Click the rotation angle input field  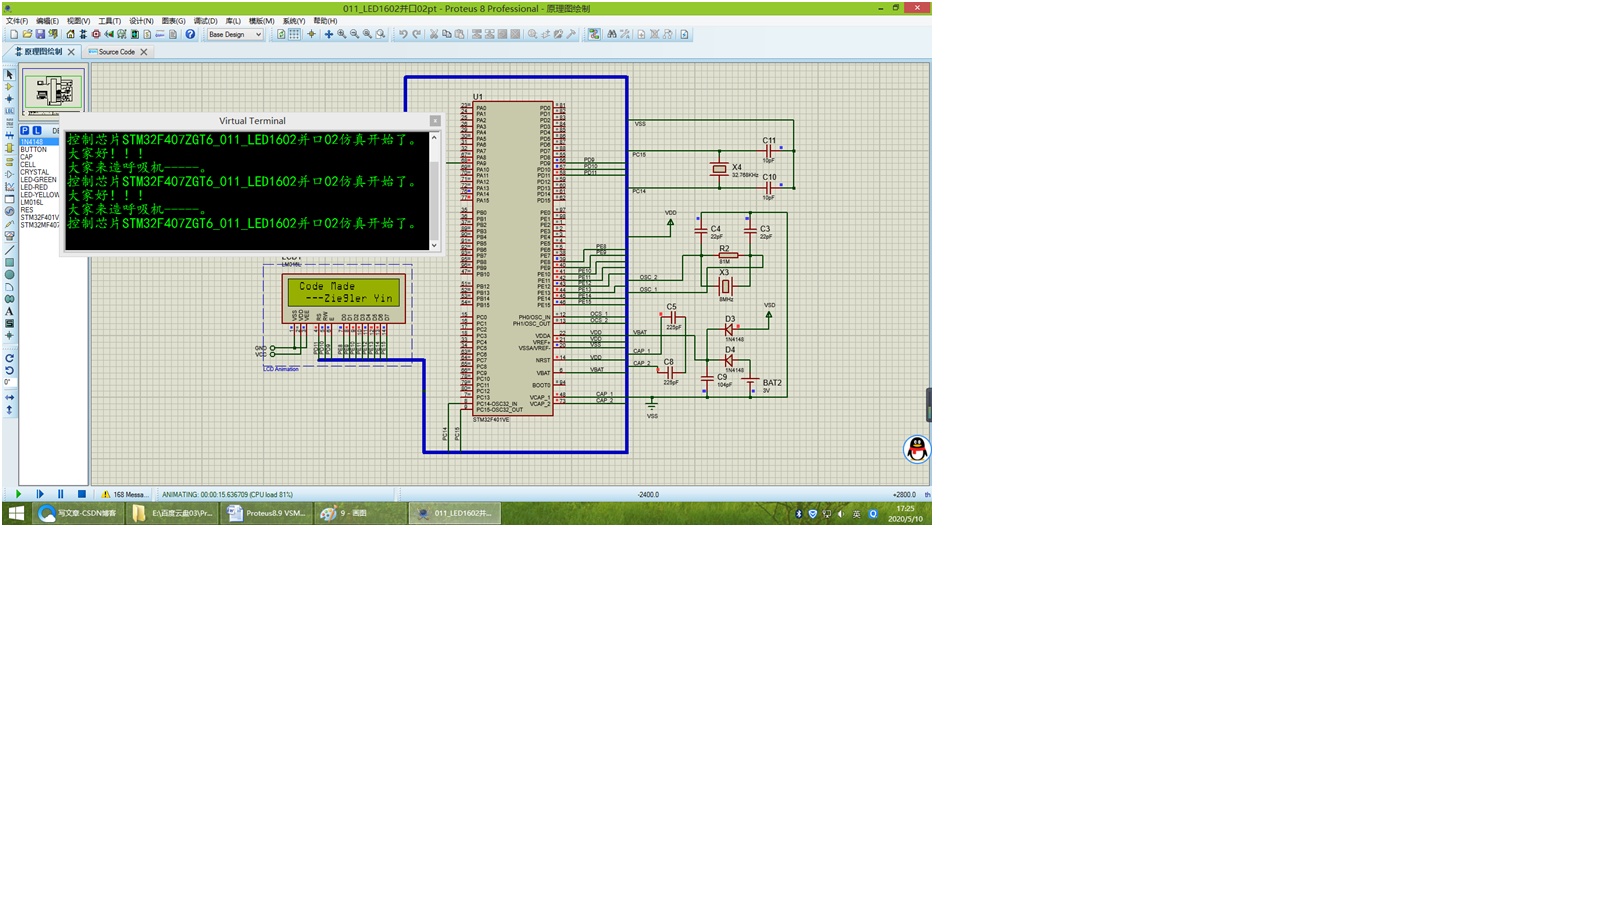tap(9, 383)
